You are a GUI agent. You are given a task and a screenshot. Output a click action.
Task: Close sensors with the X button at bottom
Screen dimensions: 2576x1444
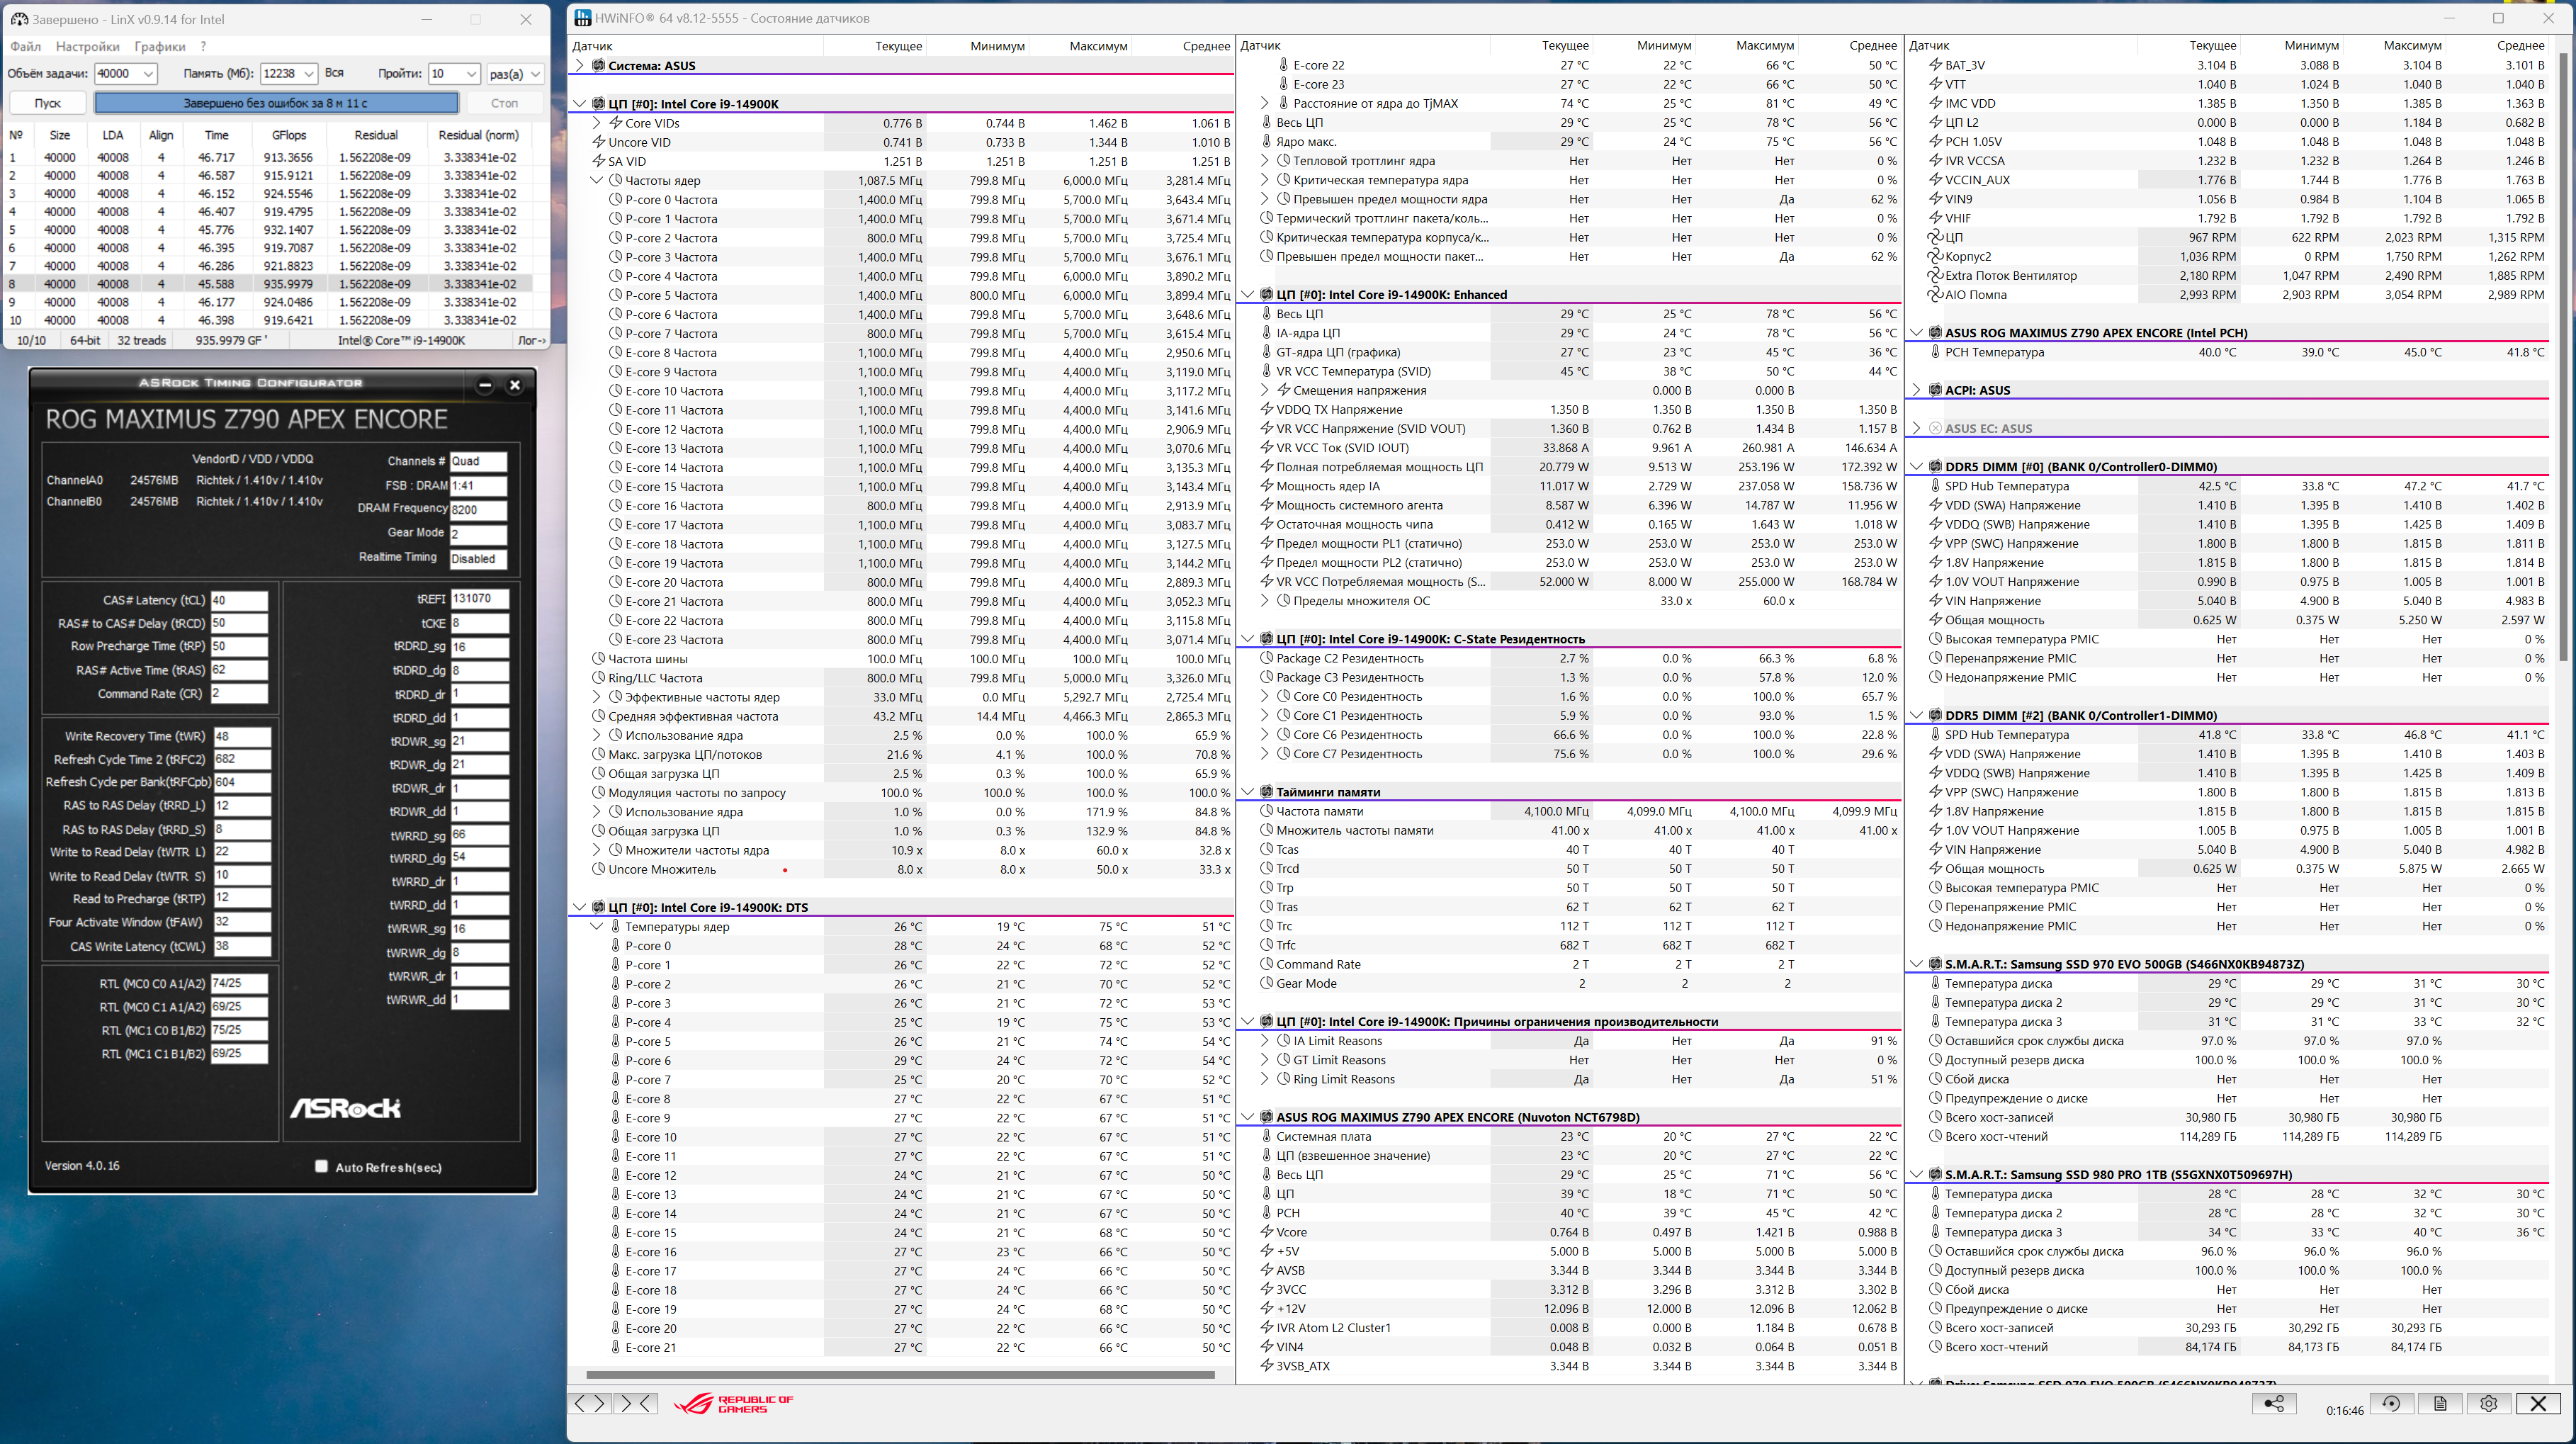(2538, 1403)
